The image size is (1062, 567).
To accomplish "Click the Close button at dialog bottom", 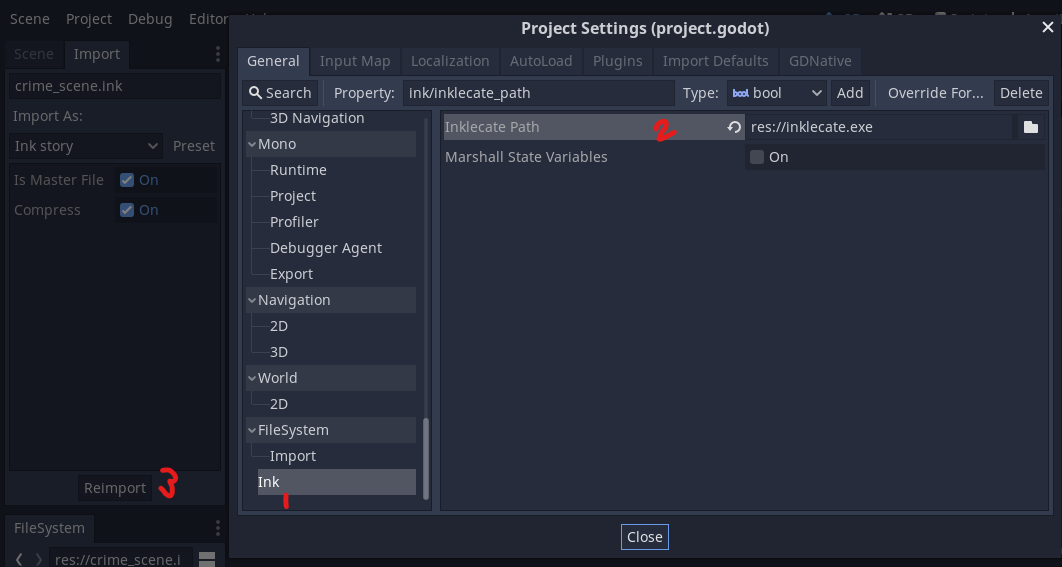I will tap(645, 537).
